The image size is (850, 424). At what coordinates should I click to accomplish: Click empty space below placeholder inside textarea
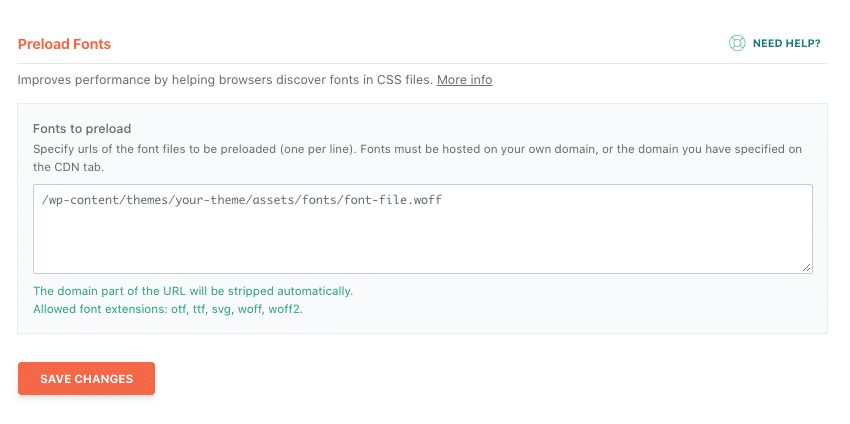[420, 245]
